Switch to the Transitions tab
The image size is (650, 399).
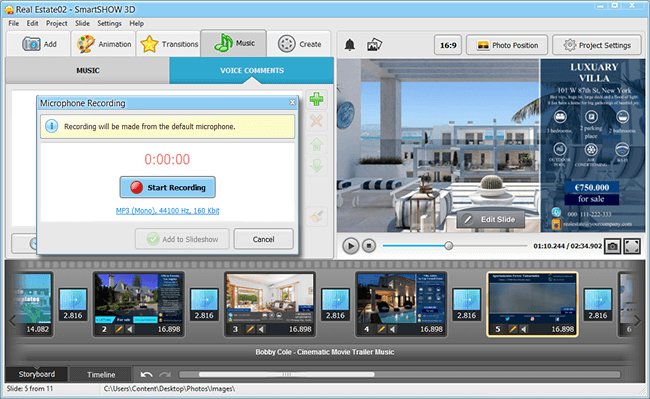(169, 44)
